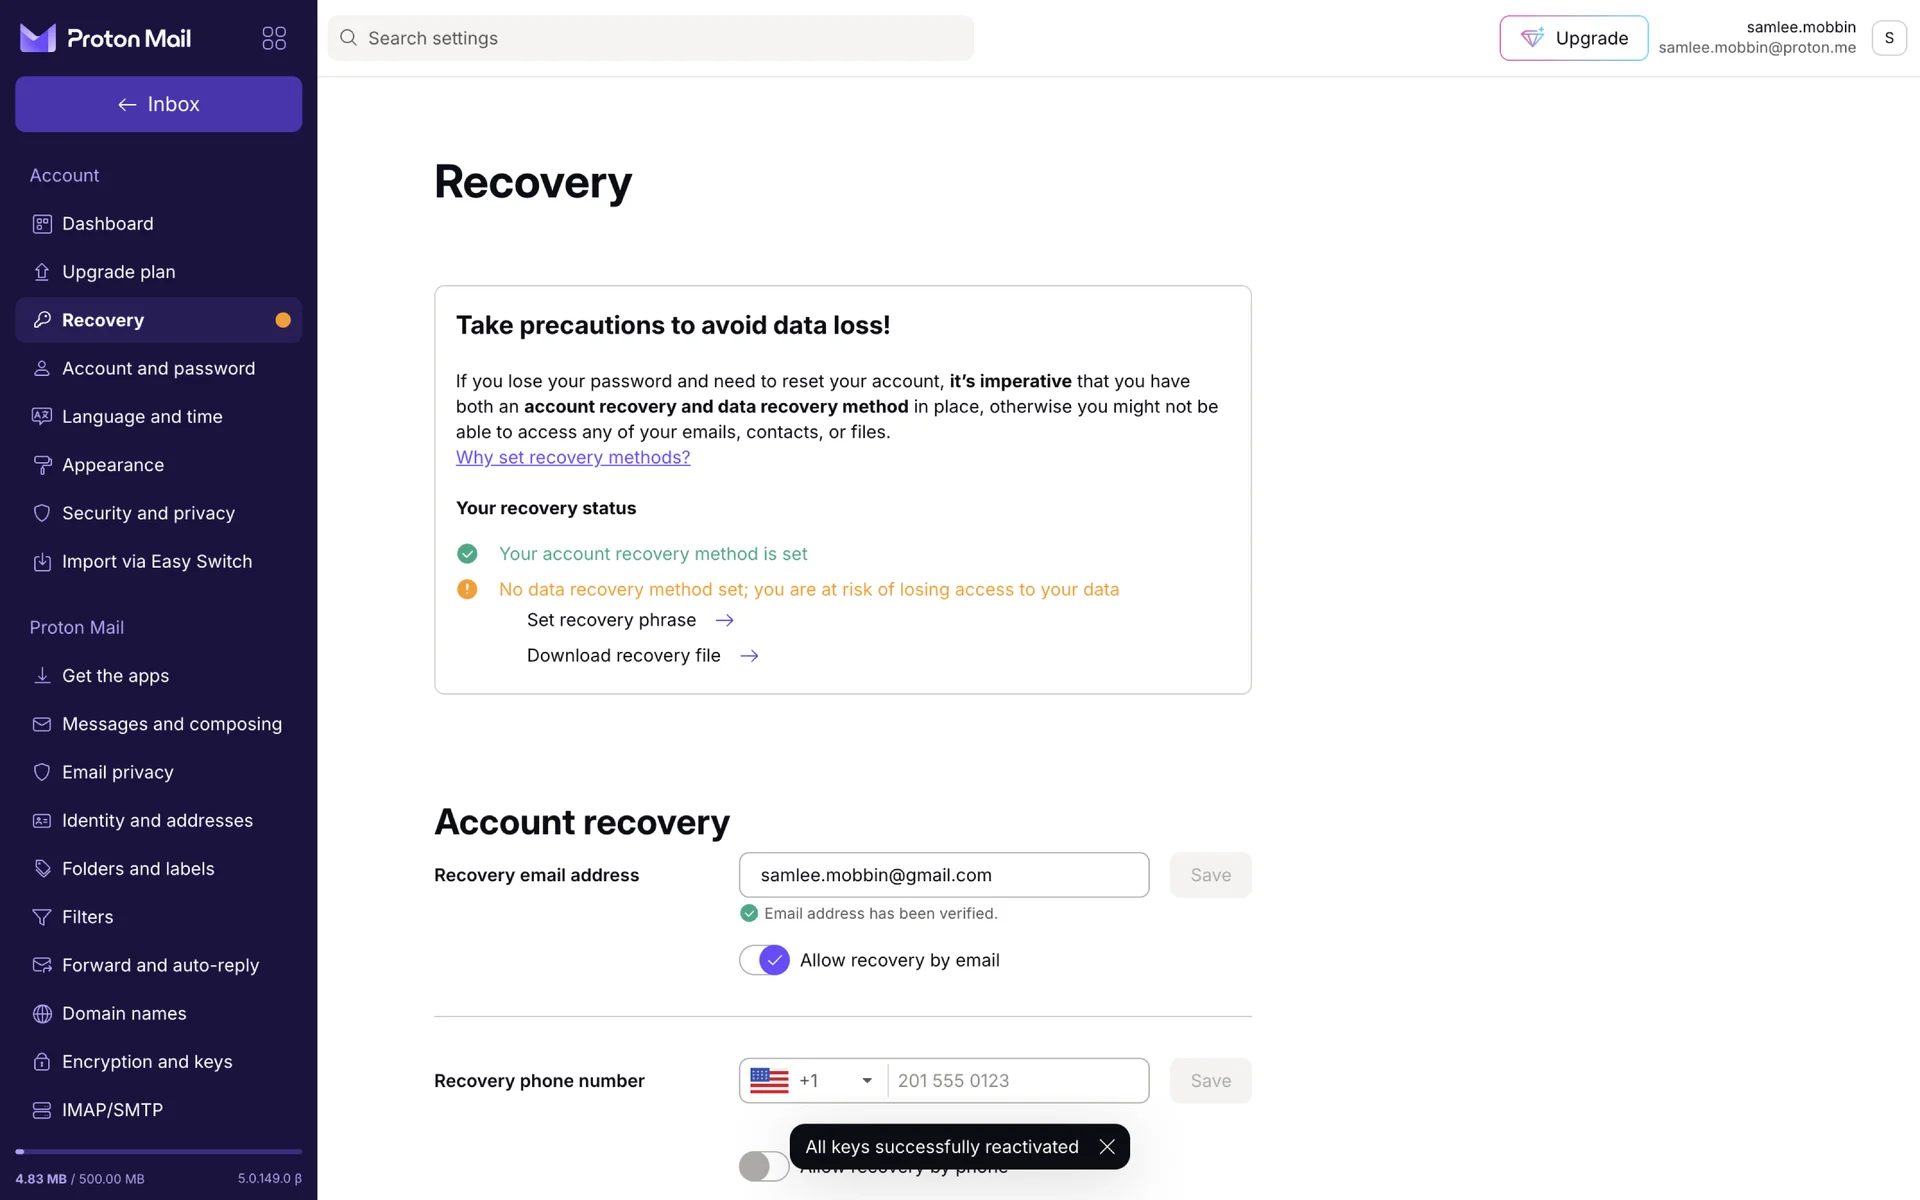Click the recovery email address field
Screen dimensions: 1920x1200
[943, 875]
